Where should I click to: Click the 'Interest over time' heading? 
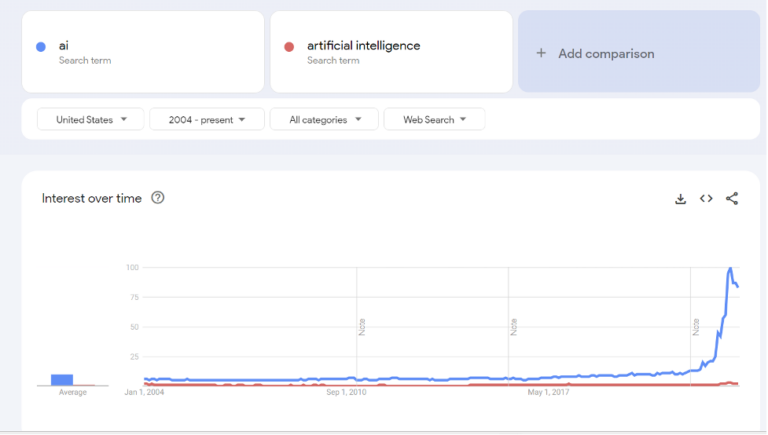[92, 198]
